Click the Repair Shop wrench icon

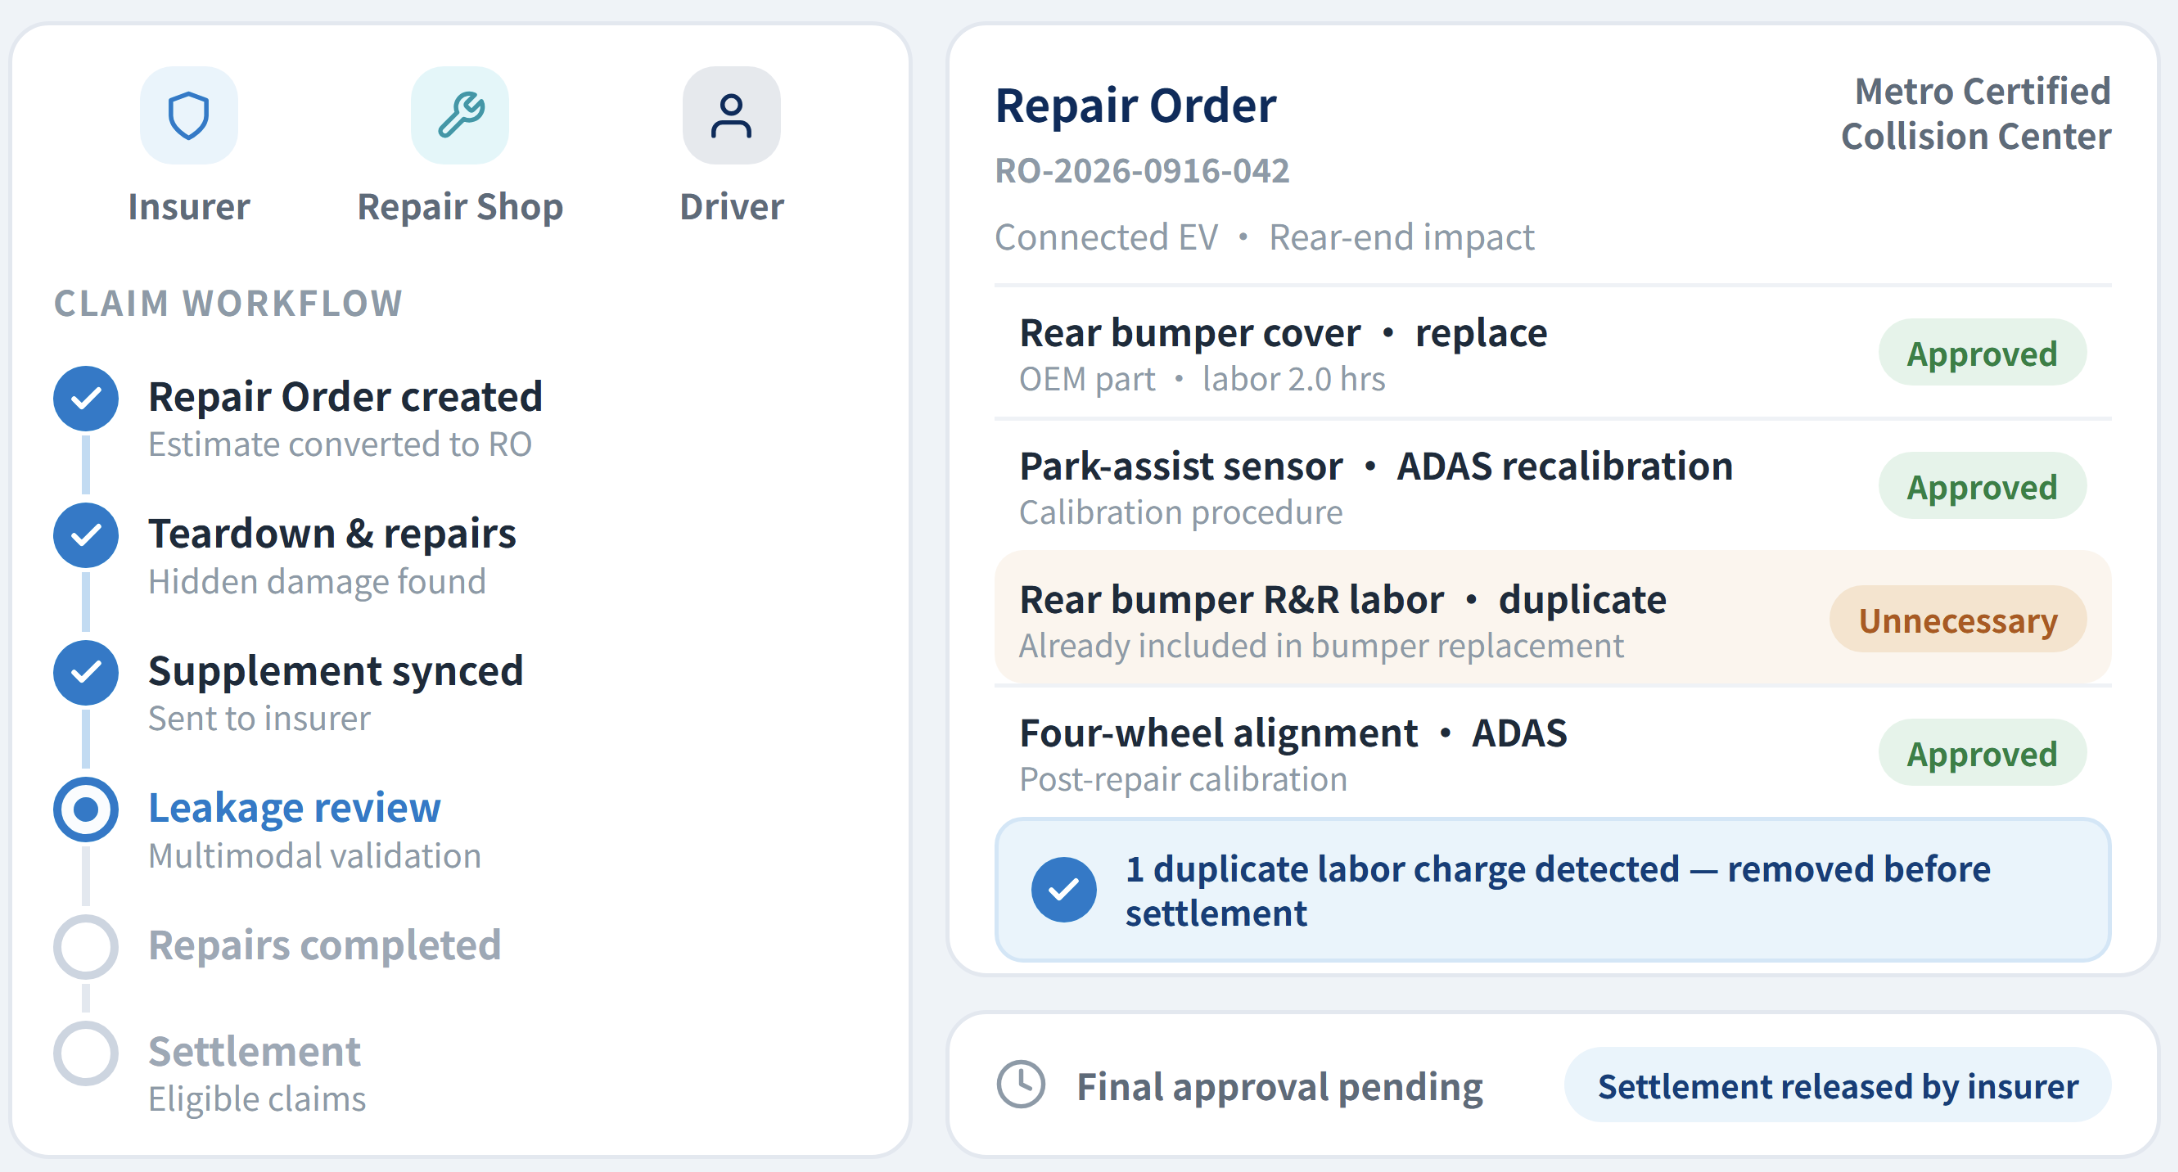pyautogui.click(x=460, y=115)
